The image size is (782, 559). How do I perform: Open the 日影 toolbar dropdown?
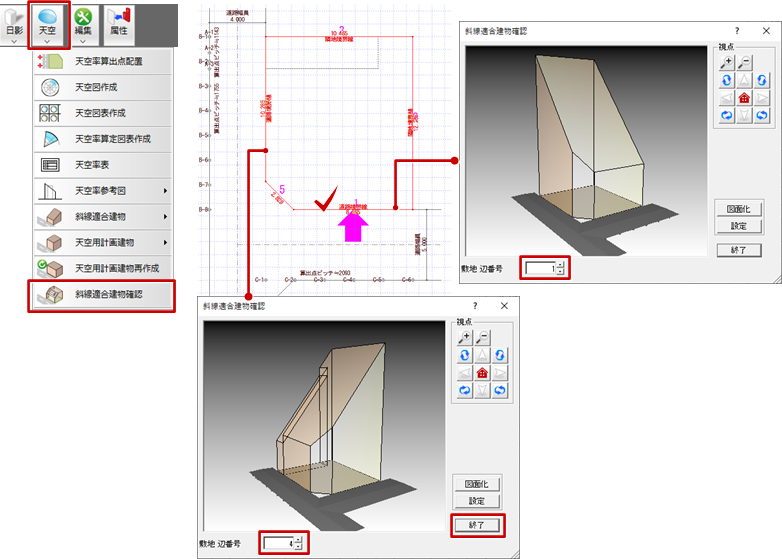point(14,23)
